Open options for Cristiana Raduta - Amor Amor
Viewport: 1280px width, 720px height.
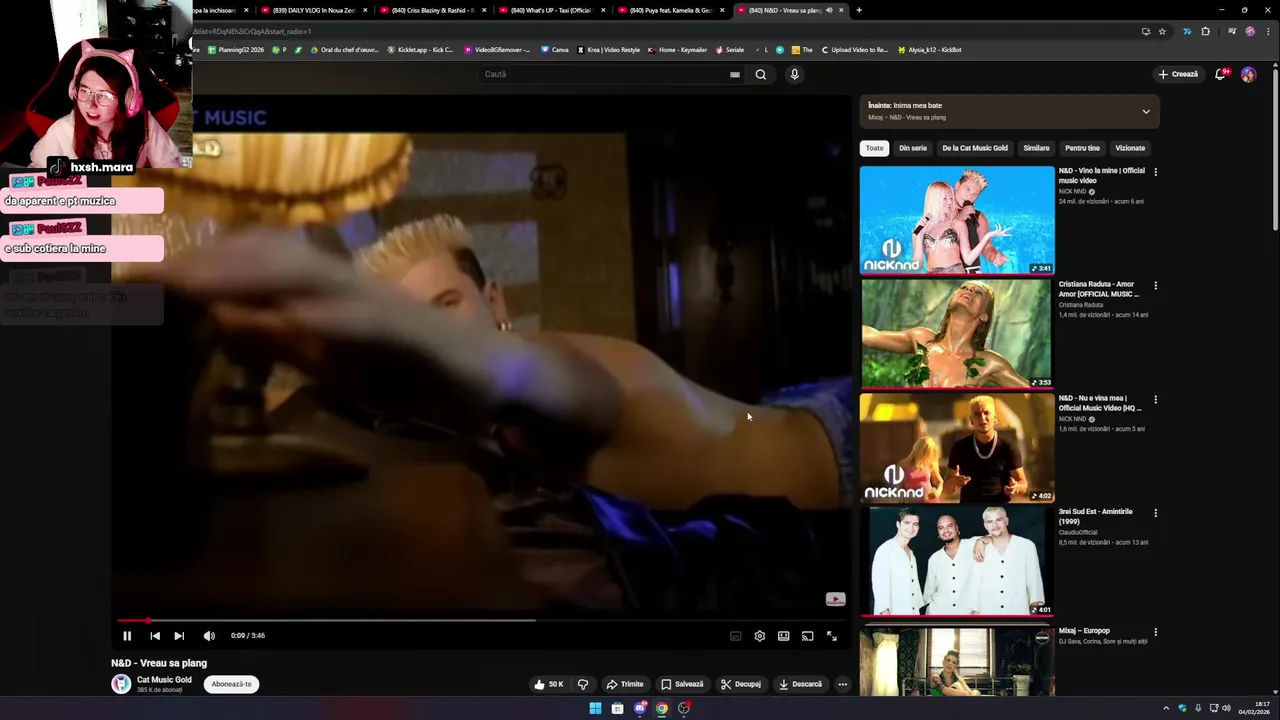click(1156, 286)
